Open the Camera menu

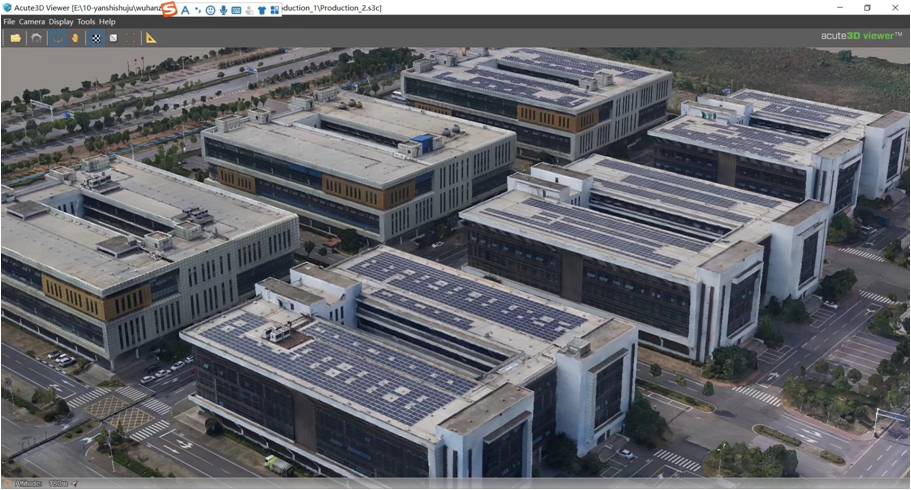coord(31,21)
